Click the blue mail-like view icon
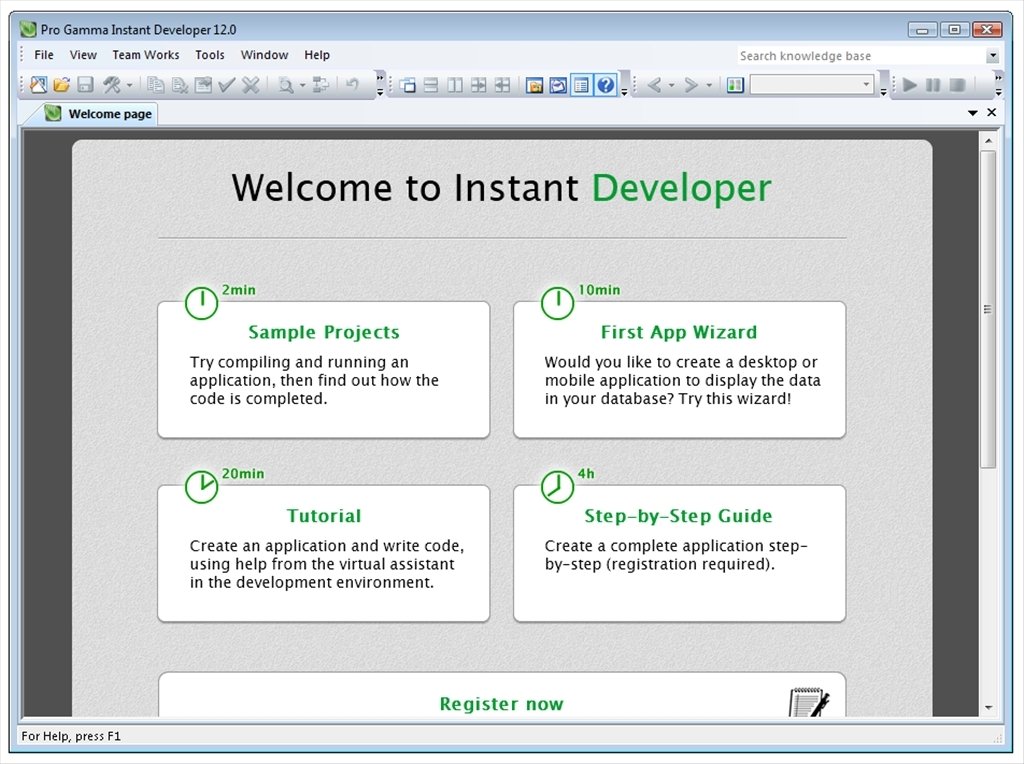1024x764 pixels. (558, 86)
